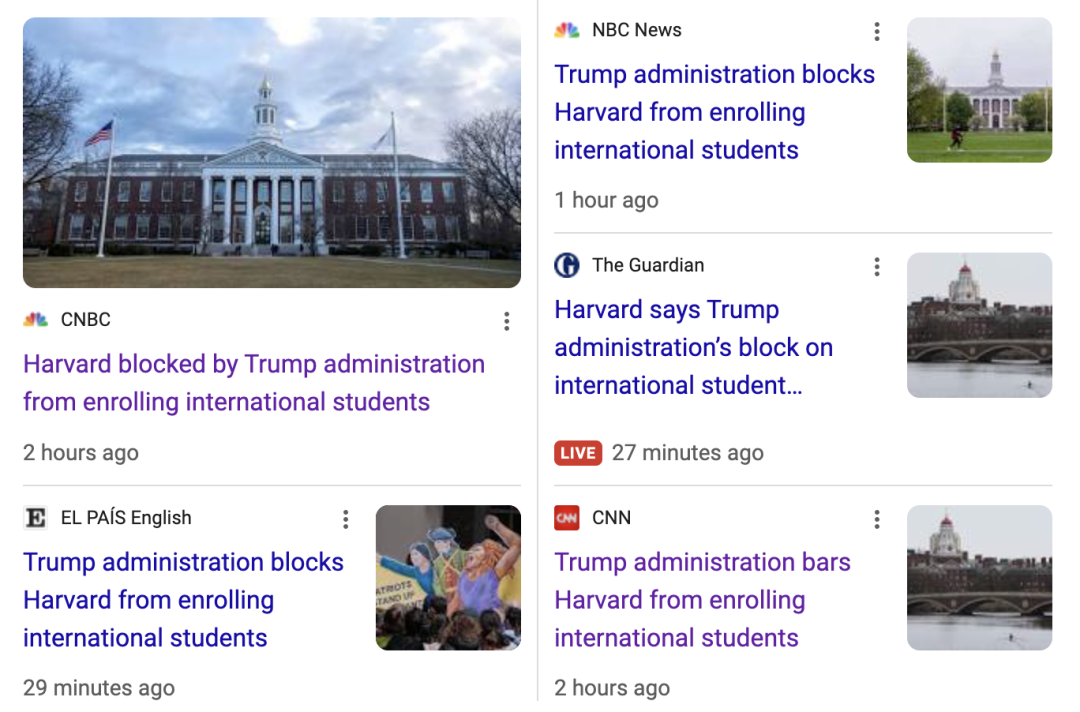Open Guardian headline 'Harvard says Trump administration's block'
This screenshot has width=1080, height=712.
click(x=694, y=348)
